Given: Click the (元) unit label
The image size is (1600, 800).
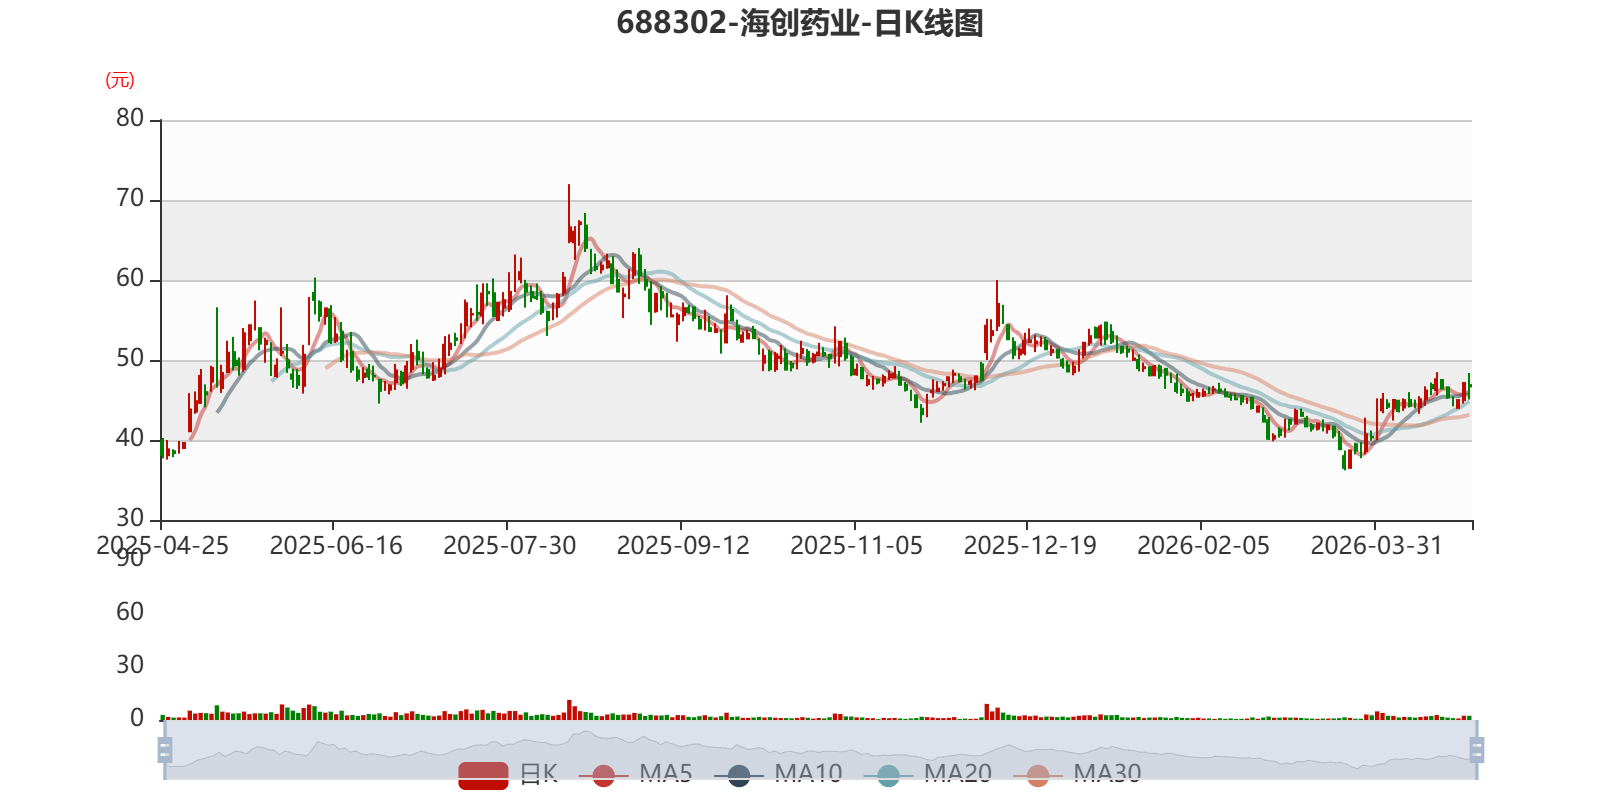Looking at the screenshot, I should [120, 80].
